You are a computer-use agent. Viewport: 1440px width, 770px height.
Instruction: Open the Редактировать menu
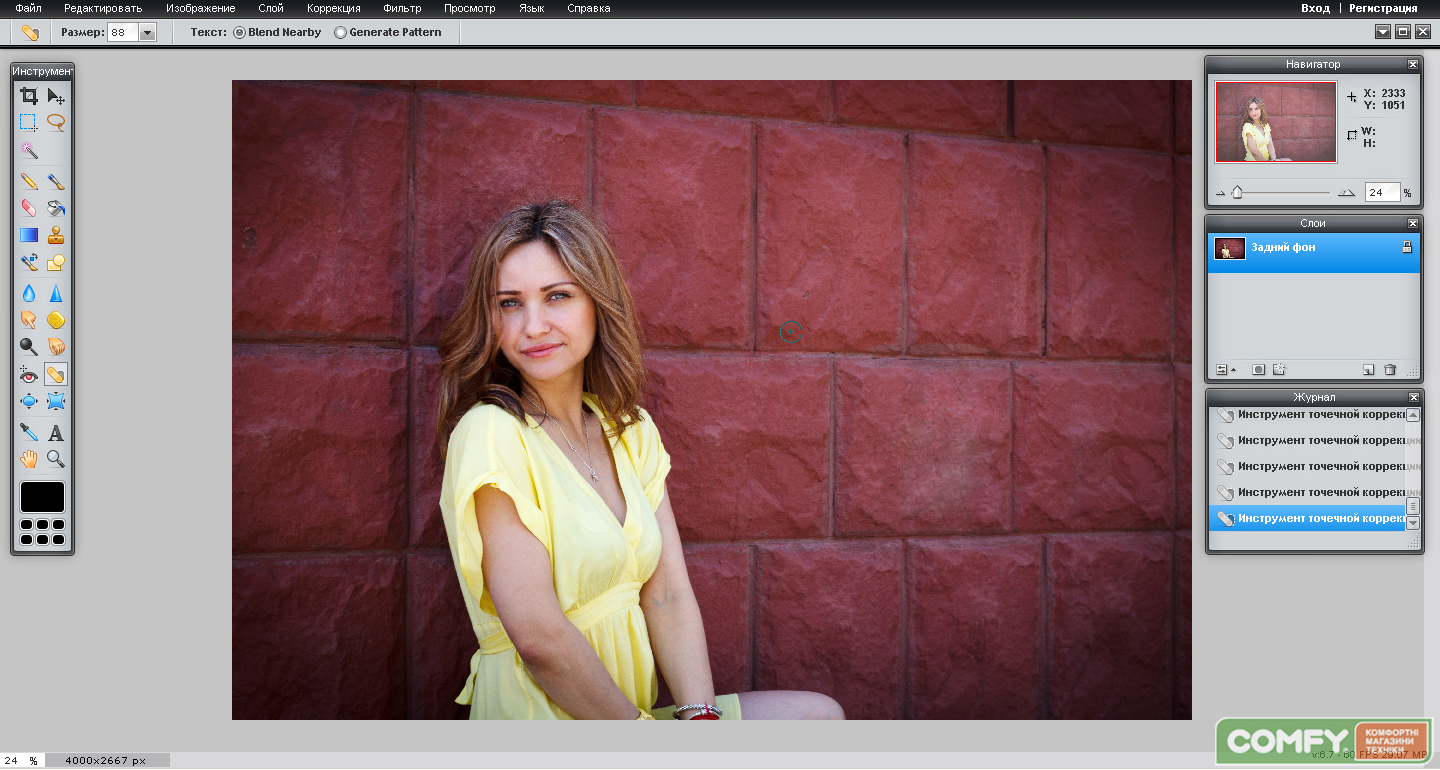pyautogui.click(x=103, y=8)
